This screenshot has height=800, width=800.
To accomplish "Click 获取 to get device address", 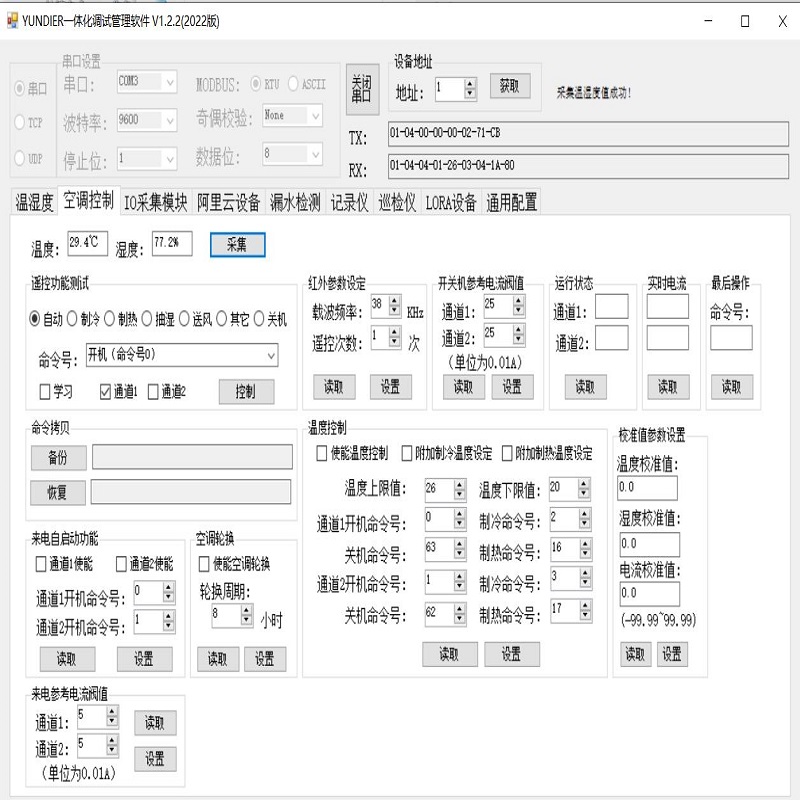I will coord(510,86).
